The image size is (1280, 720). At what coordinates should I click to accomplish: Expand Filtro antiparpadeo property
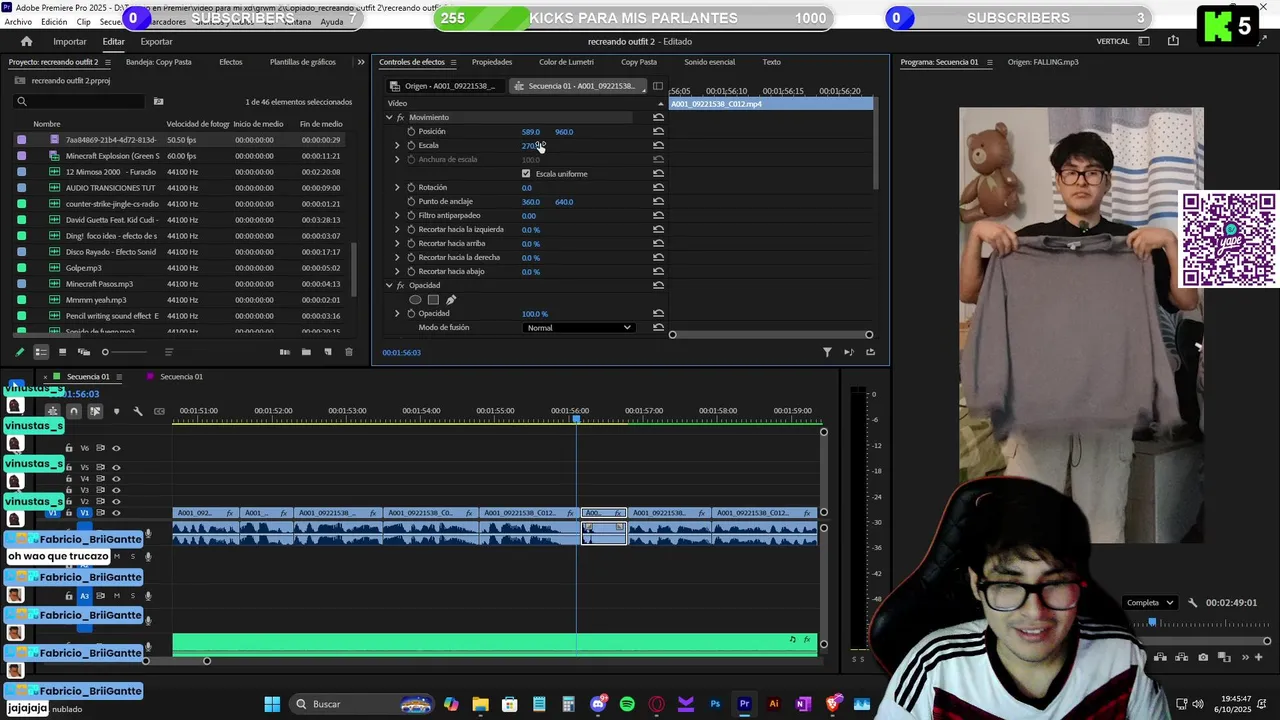(397, 215)
